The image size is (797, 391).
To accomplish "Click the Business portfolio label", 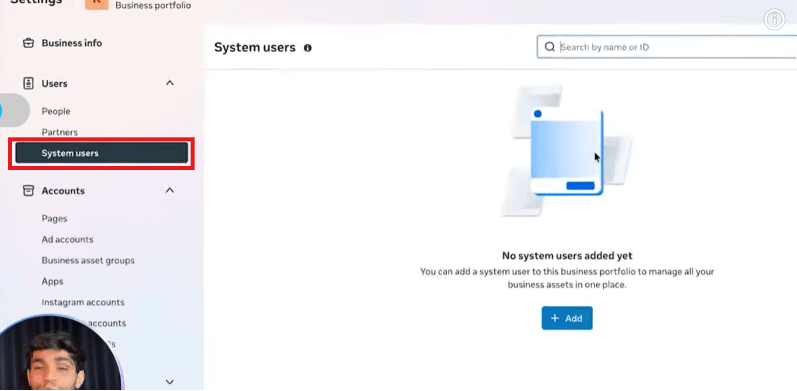I will [153, 6].
